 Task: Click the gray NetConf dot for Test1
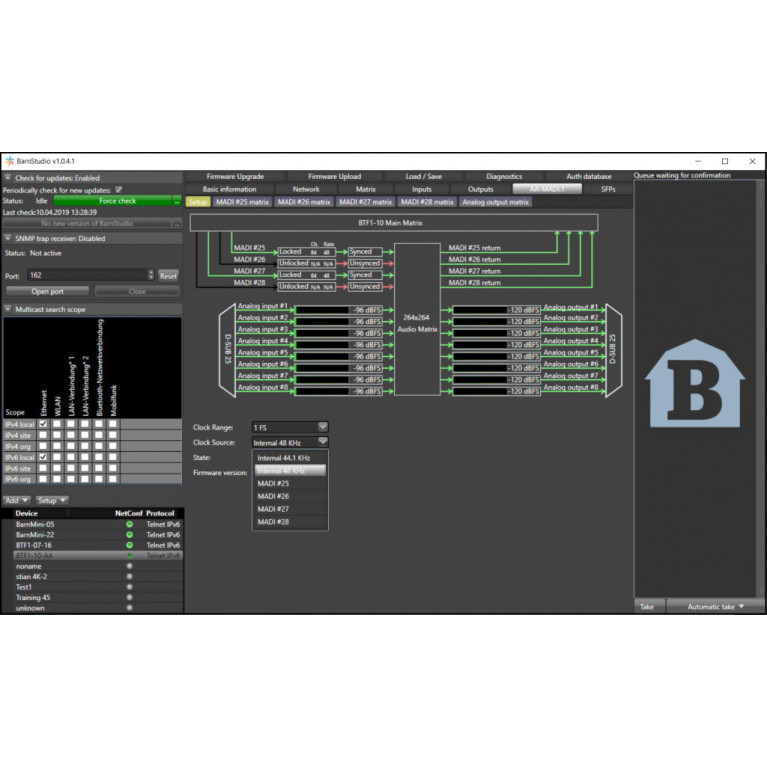(x=129, y=587)
